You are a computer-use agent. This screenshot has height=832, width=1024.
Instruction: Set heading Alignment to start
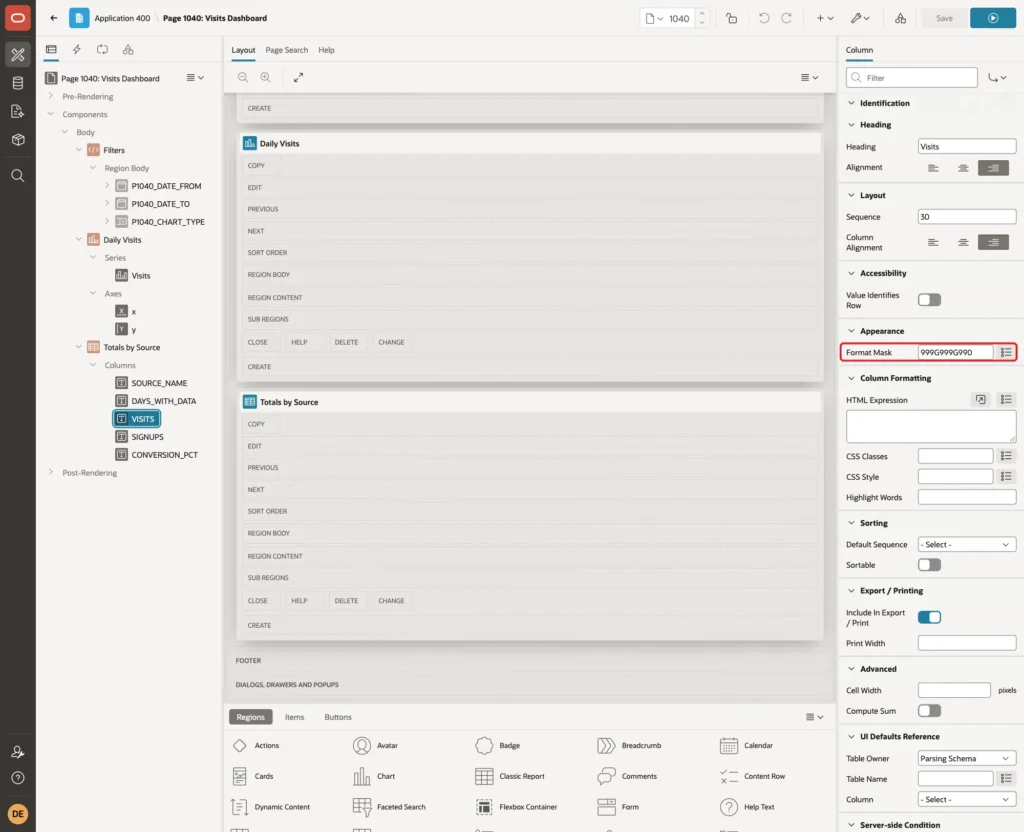click(933, 168)
